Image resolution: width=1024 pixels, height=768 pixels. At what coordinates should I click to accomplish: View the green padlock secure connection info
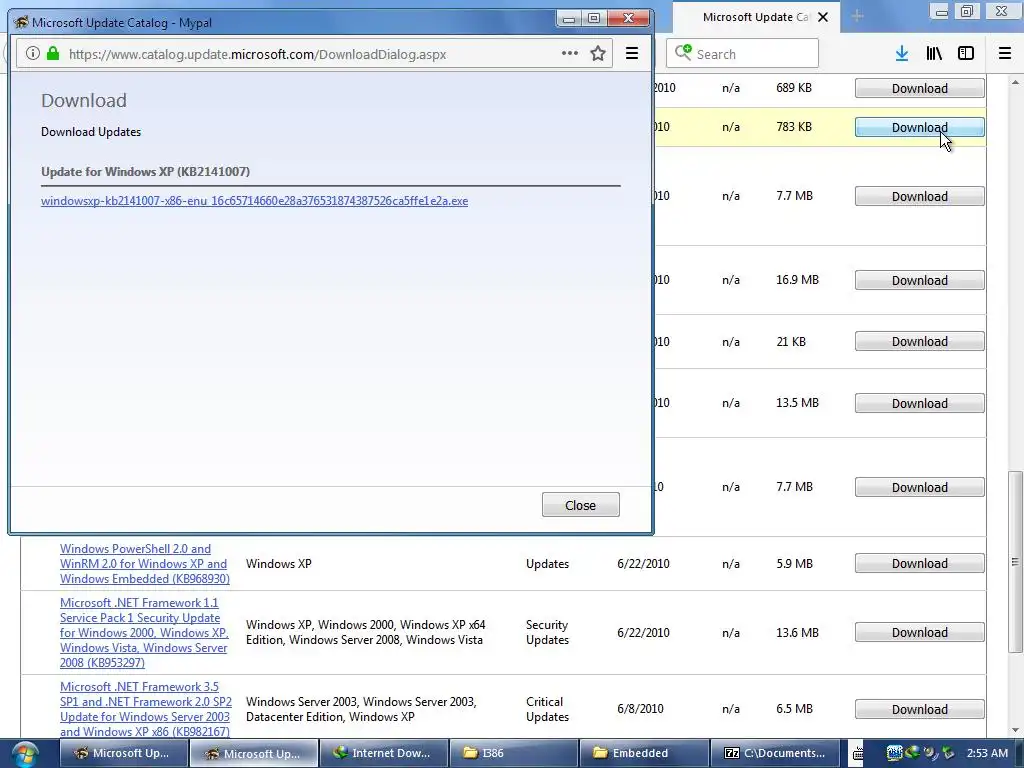click(x=53, y=54)
